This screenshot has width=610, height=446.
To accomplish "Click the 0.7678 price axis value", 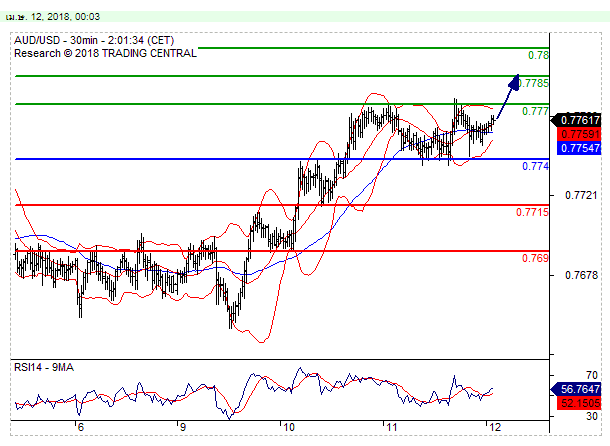I will point(581,276).
